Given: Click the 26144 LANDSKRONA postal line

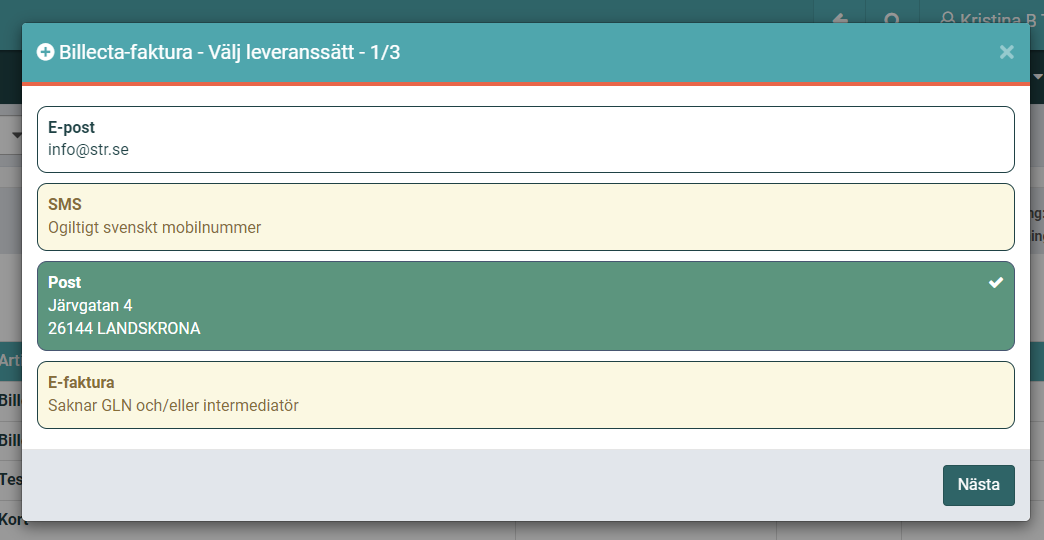Looking at the screenshot, I should click(x=124, y=328).
